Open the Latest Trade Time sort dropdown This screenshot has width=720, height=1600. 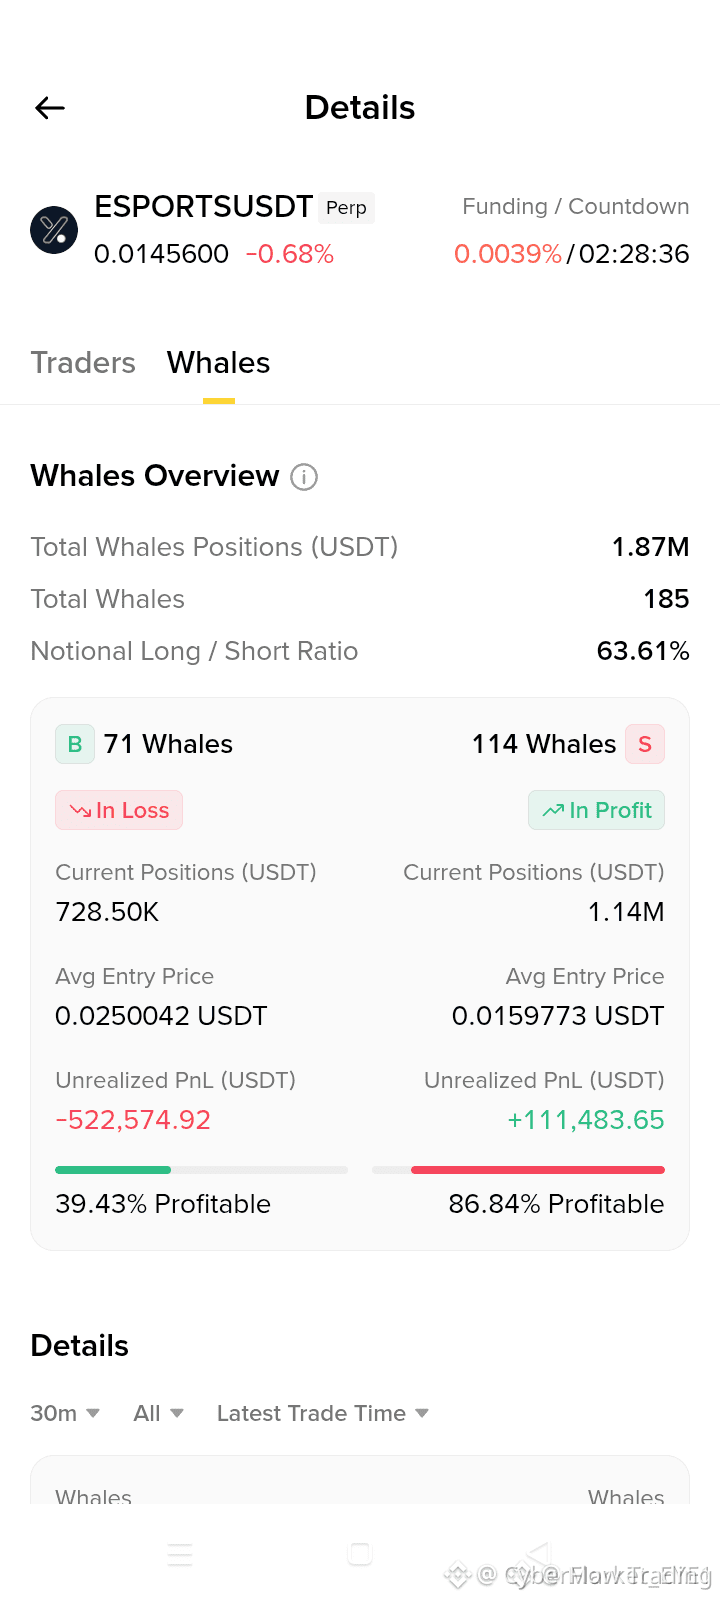tap(323, 1413)
